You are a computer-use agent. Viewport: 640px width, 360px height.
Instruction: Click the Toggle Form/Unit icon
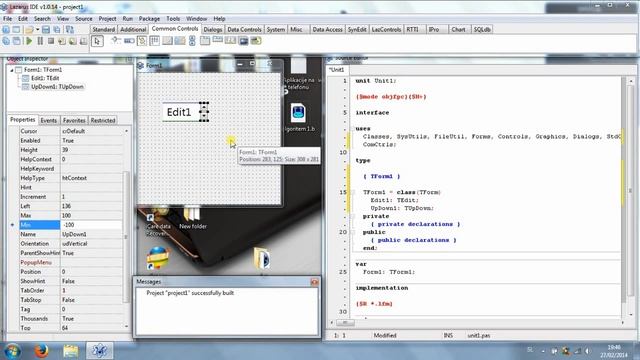70,29
